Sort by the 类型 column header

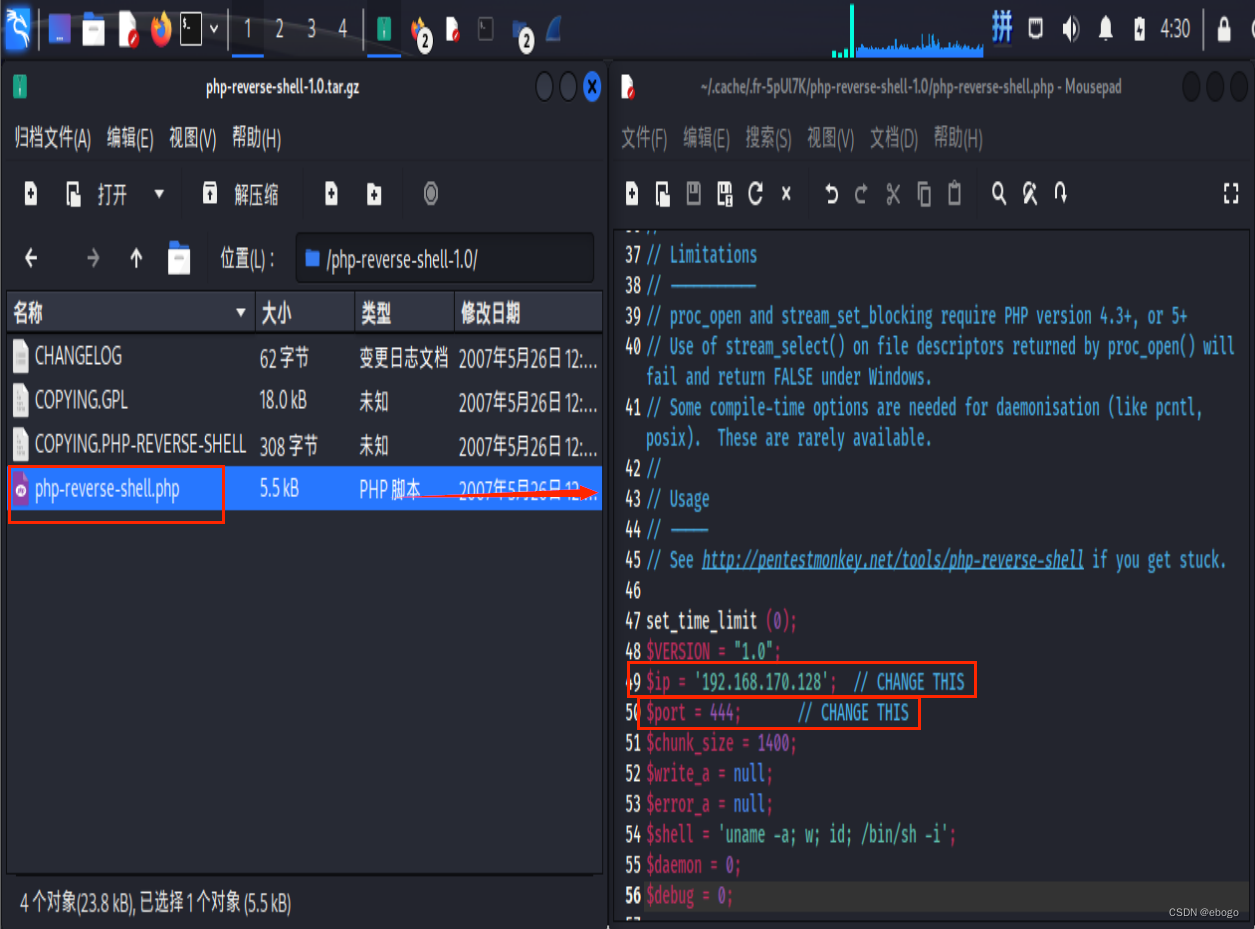point(405,314)
